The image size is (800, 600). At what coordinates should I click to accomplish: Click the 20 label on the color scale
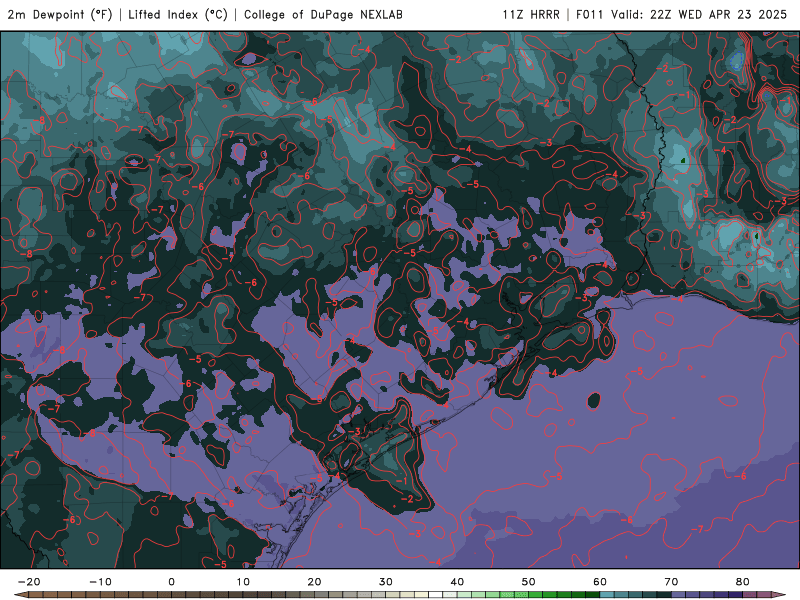[x=314, y=582]
